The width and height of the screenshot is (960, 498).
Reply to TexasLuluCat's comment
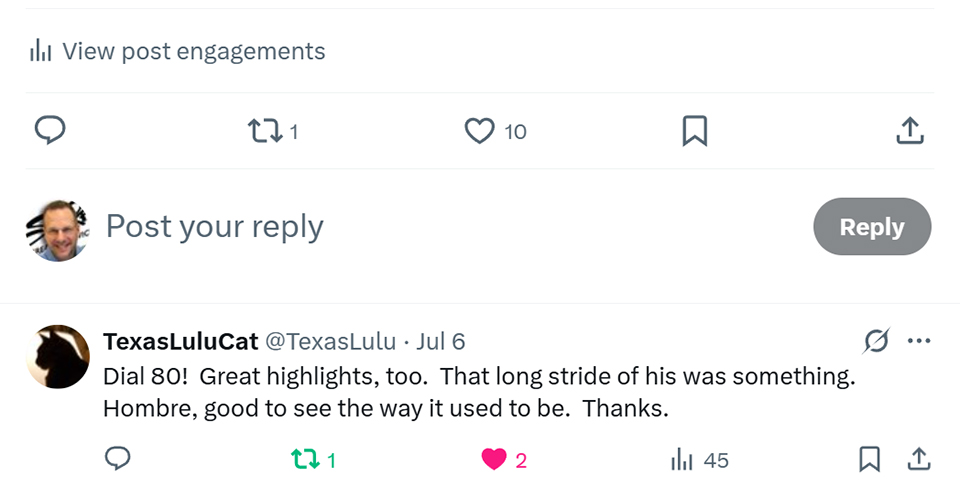(x=118, y=459)
